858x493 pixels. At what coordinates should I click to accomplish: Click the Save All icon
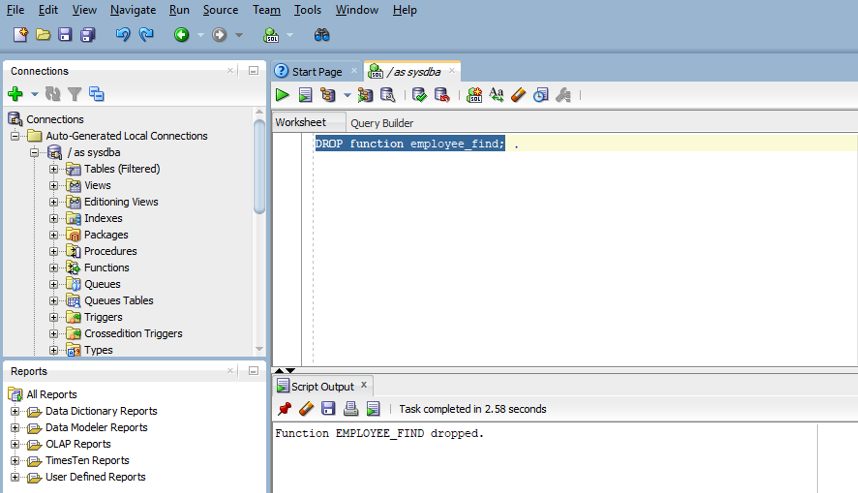point(88,35)
